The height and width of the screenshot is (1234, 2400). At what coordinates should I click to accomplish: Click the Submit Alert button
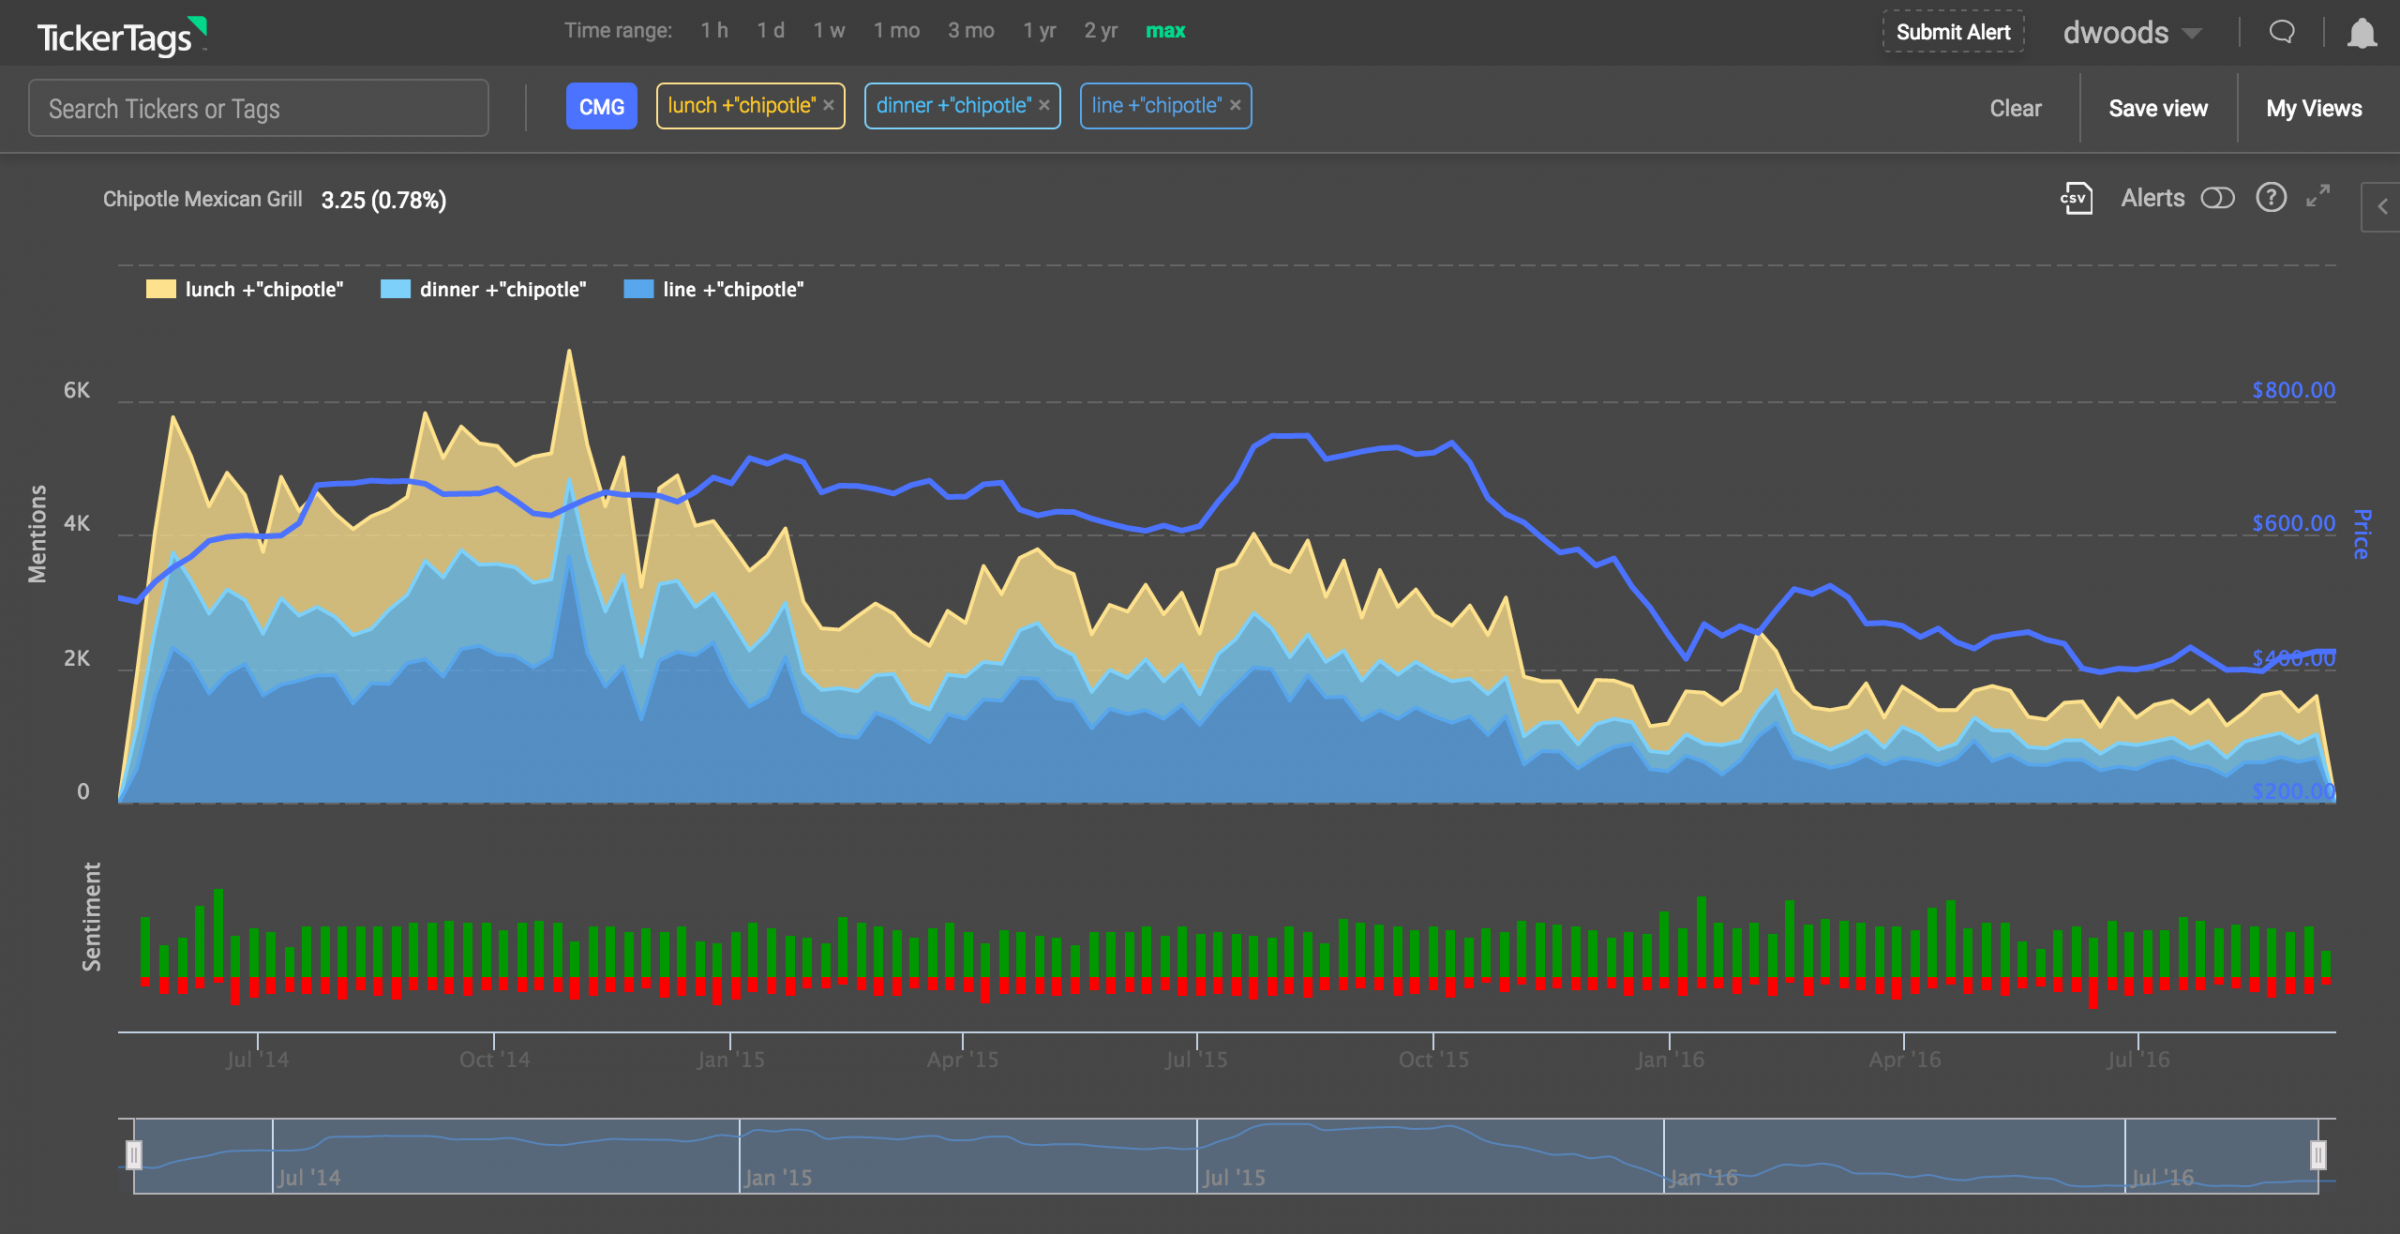(x=1953, y=32)
